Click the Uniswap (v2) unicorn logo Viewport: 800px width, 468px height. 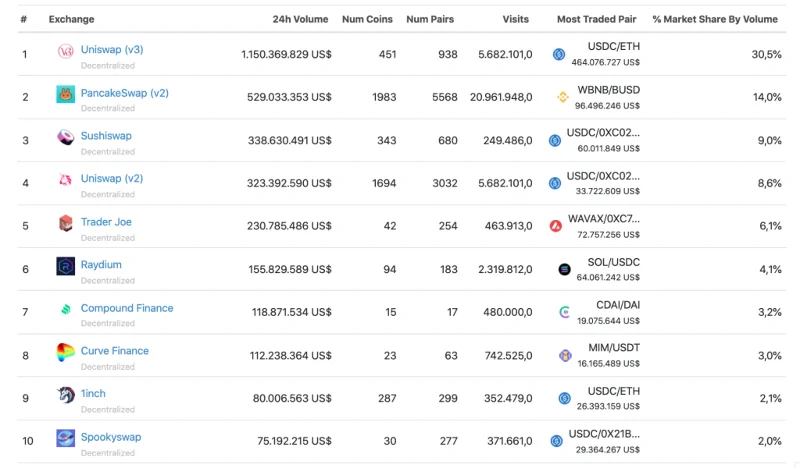click(x=65, y=180)
